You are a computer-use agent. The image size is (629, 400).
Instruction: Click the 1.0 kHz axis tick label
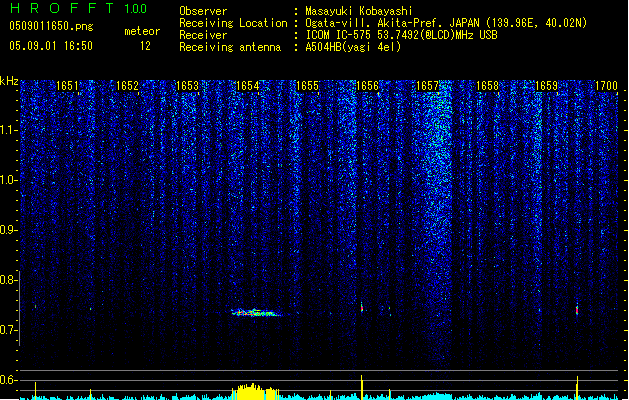tap(9, 180)
